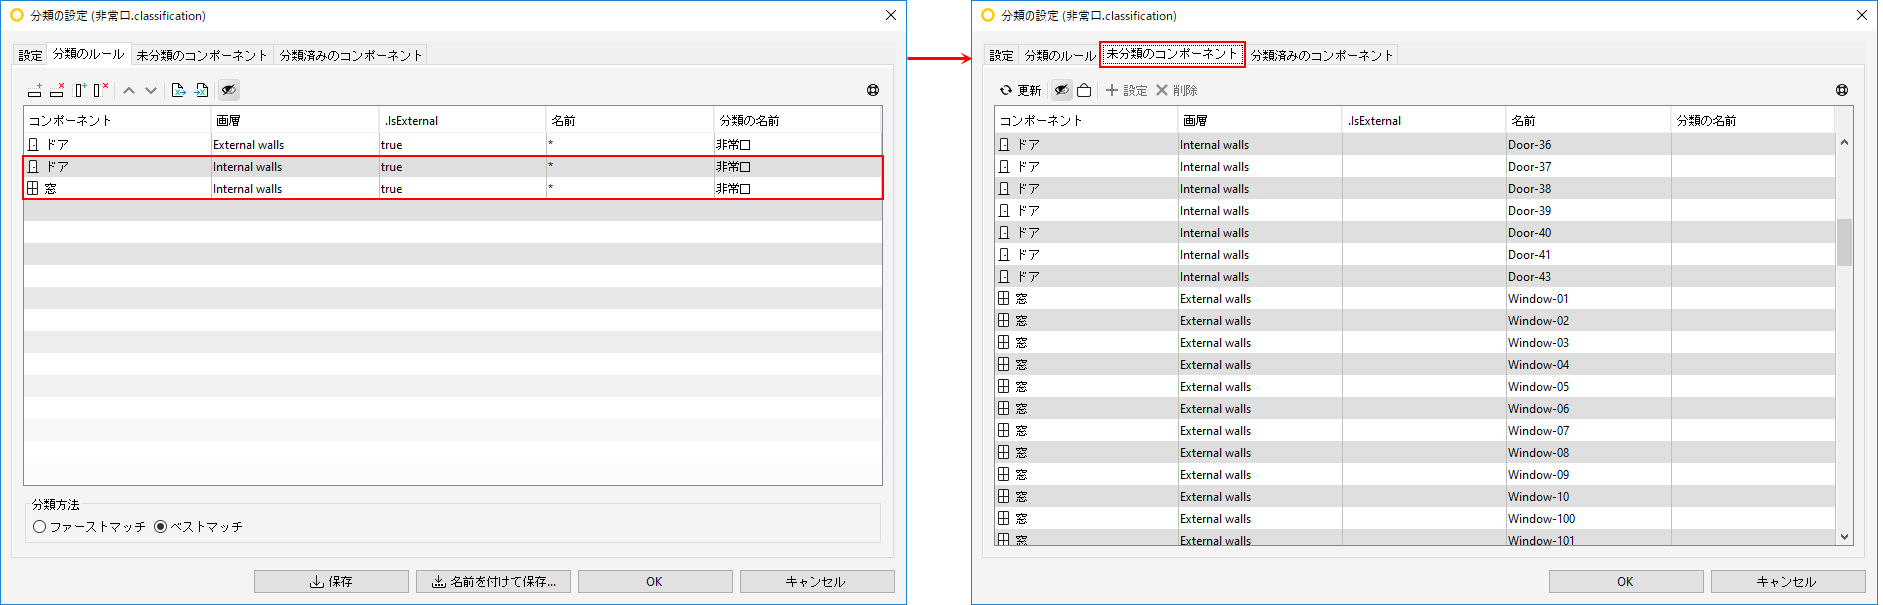Image resolution: width=1883 pixels, height=605 pixels.
Task: Select the Window-05 row
Action: point(1415,386)
